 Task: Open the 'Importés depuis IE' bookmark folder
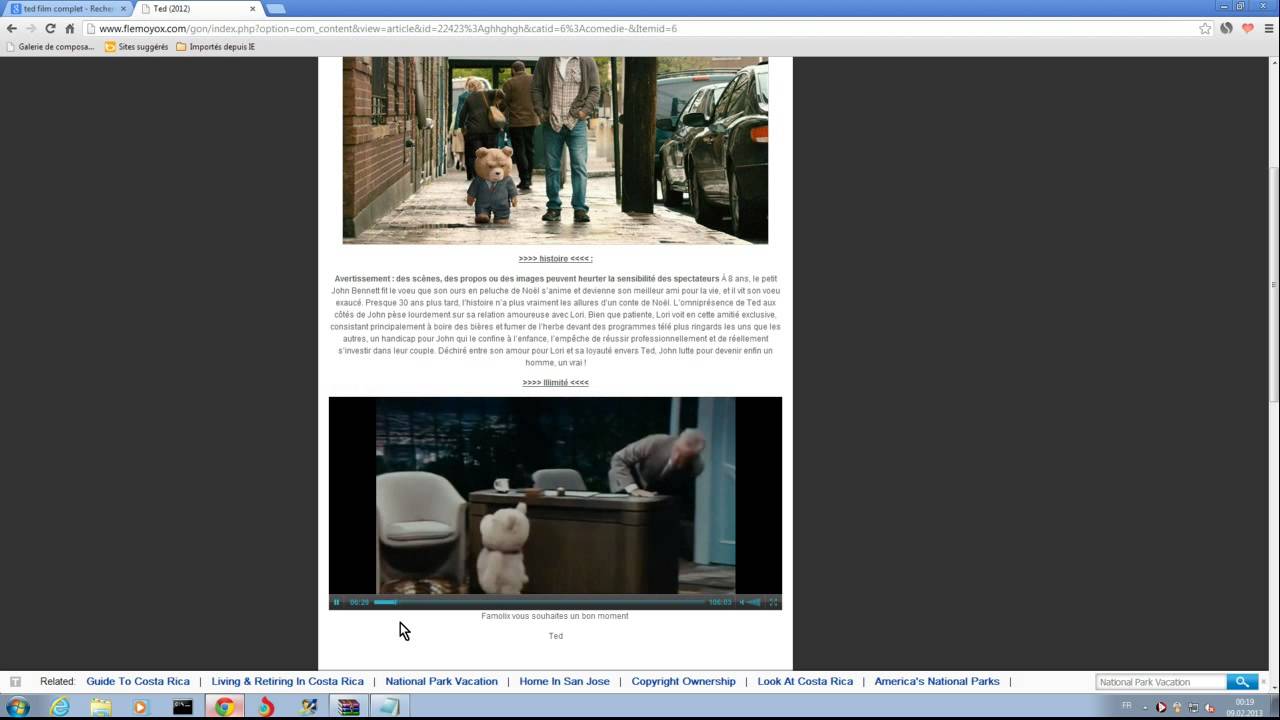tap(215, 46)
